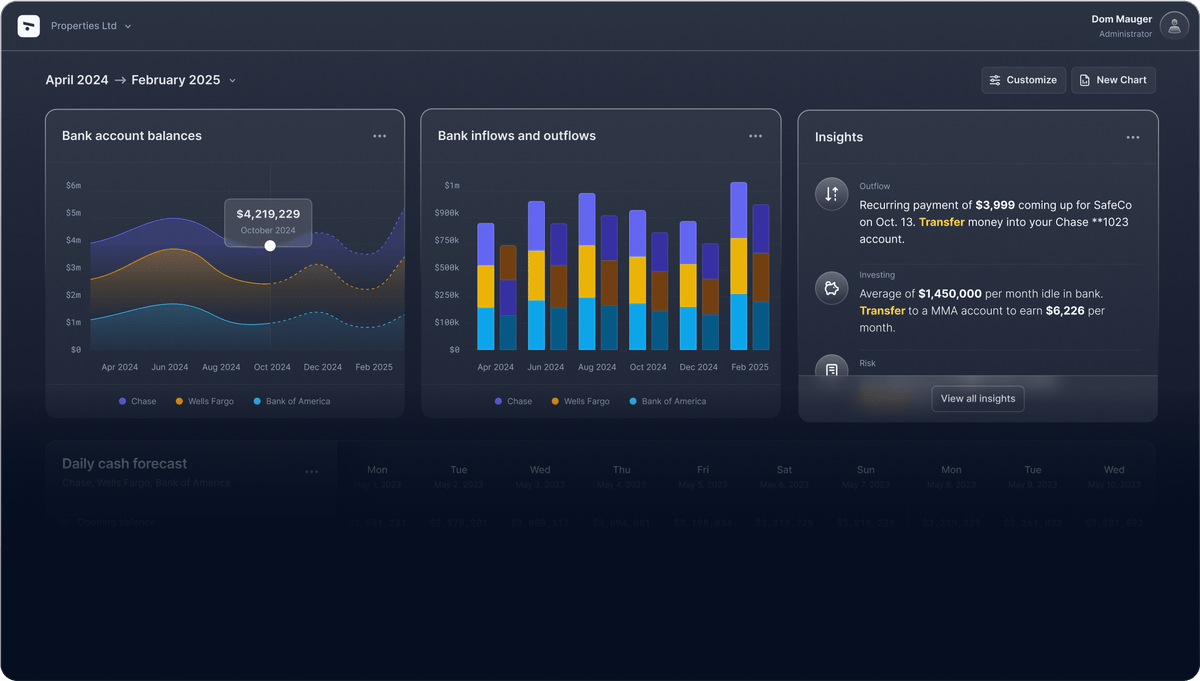Click the October 2024 data point marker on the chart
This screenshot has height=681, width=1200.
(x=268, y=243)
